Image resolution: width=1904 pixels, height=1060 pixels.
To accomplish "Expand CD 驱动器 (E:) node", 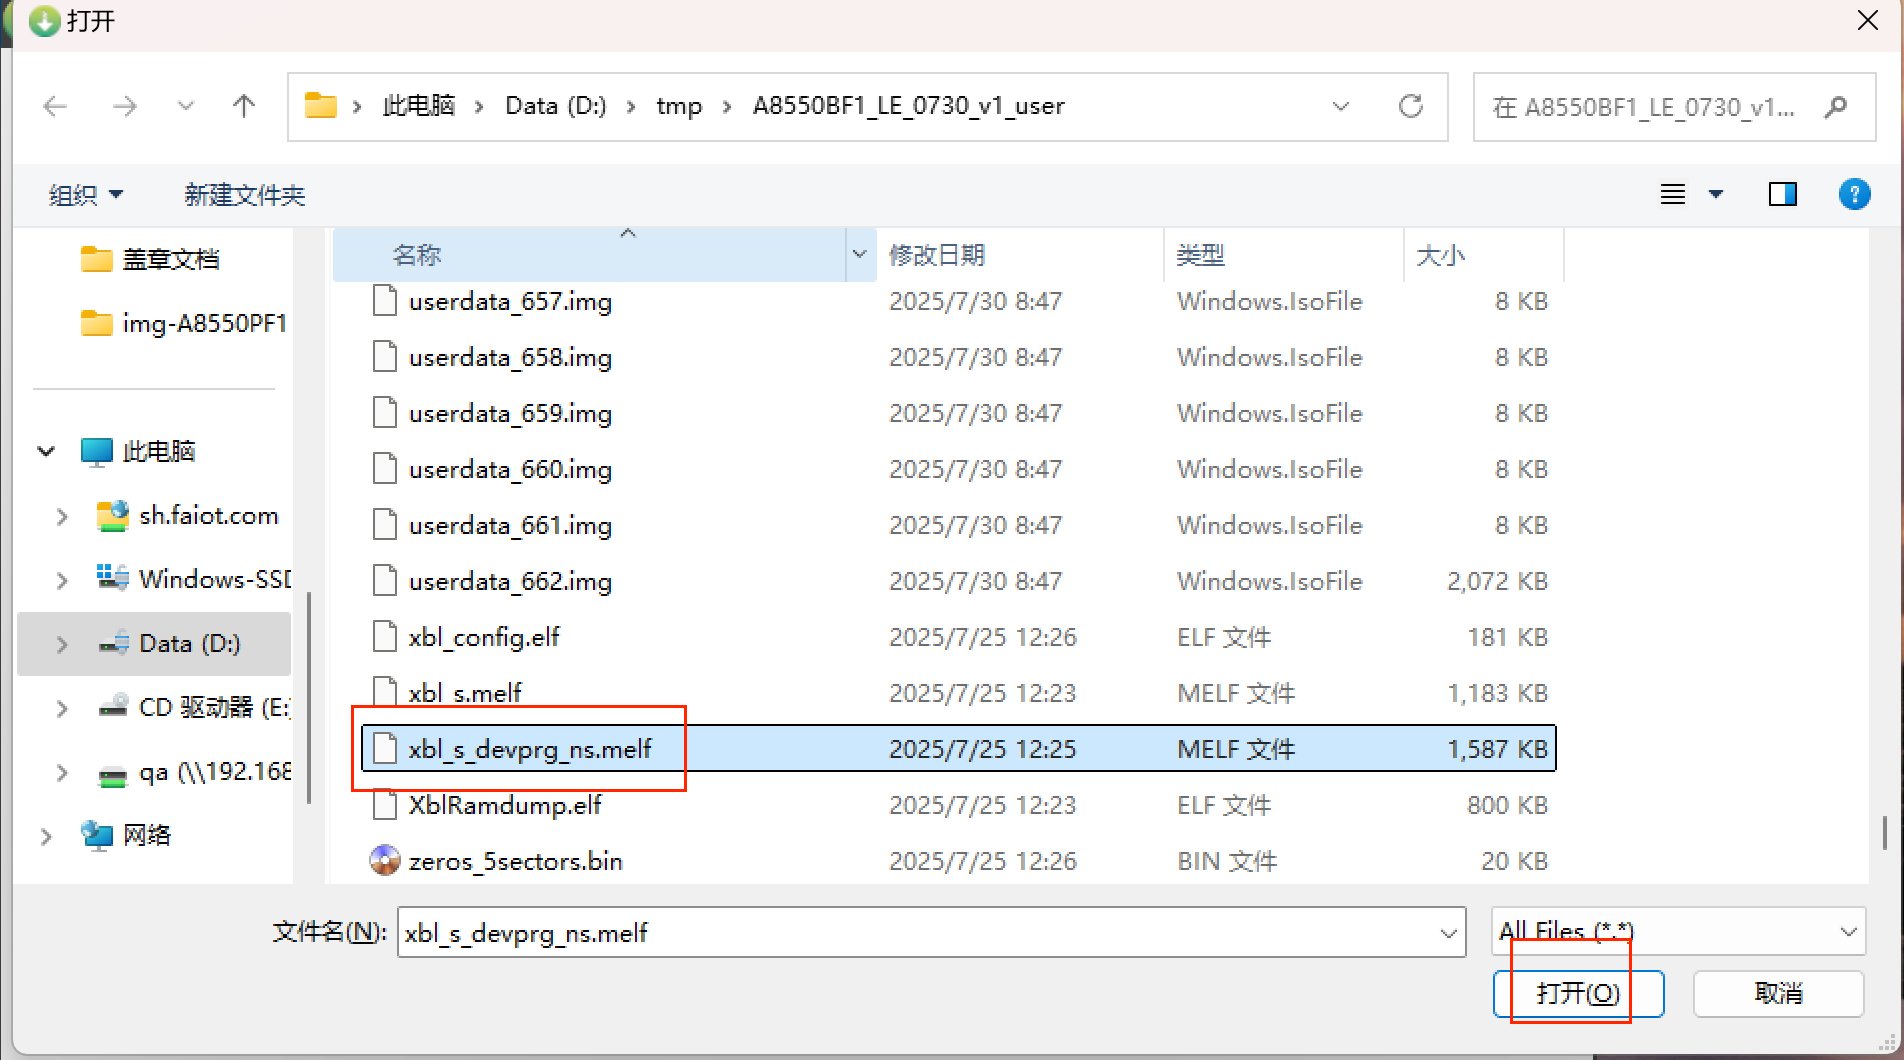I will pos(62,708).
